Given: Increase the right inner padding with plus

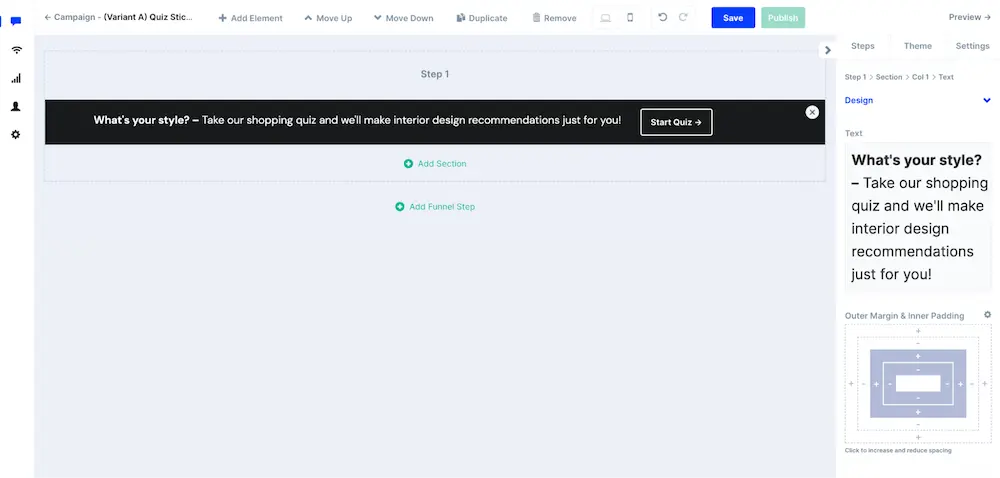Looking at the screenshot, I should (x=960, y=384).
